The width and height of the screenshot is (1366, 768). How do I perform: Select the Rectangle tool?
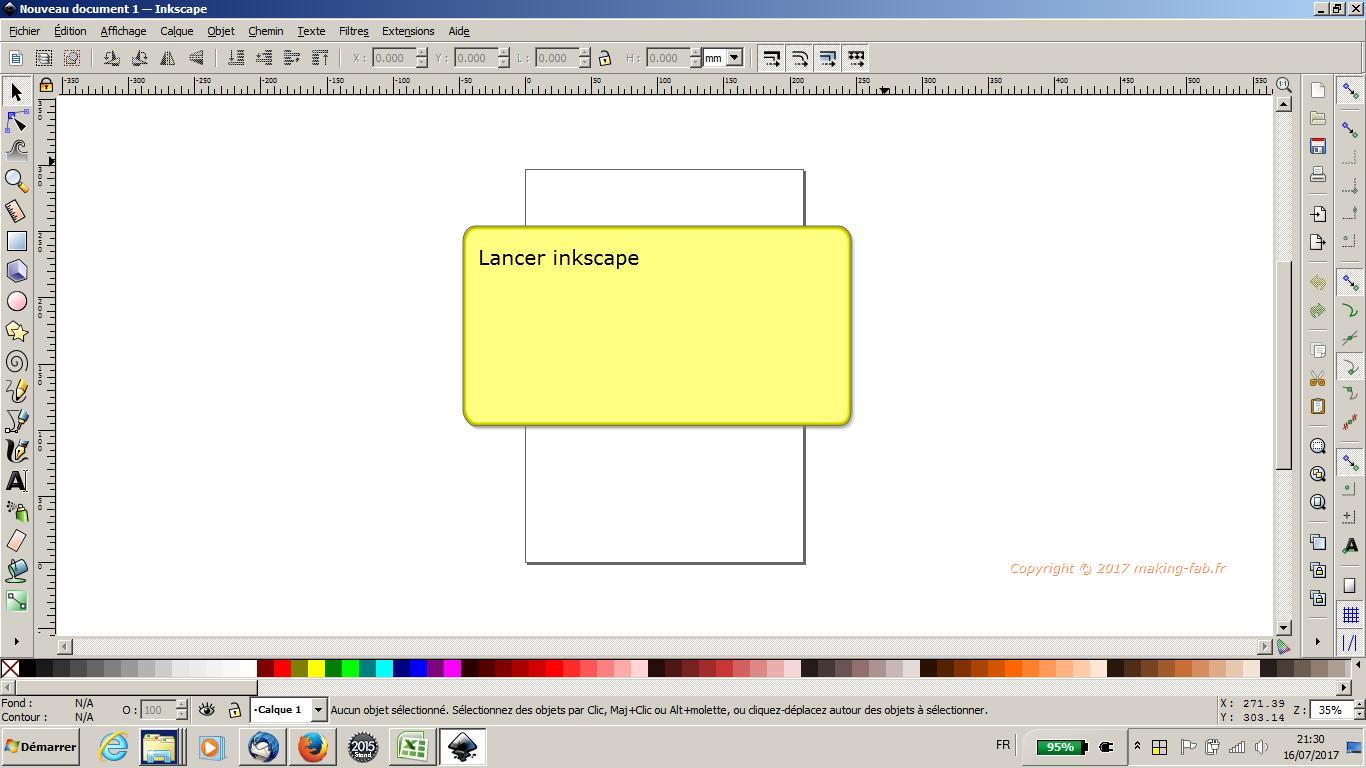click(16, 241)
